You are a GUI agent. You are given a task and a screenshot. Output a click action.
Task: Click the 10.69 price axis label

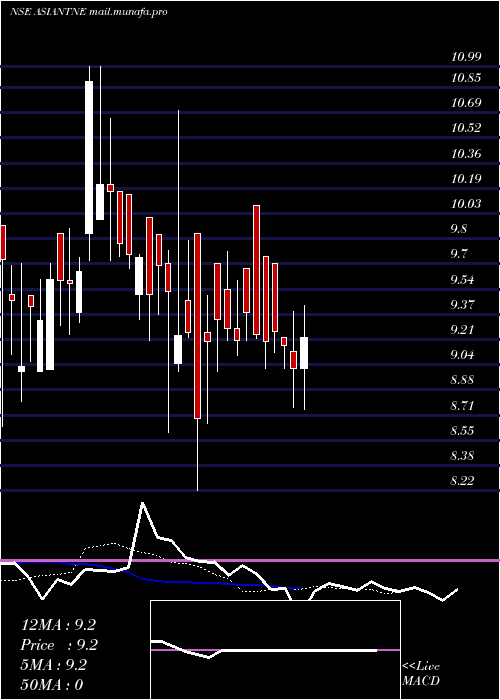pyautogui.click(x=466, y=103)
